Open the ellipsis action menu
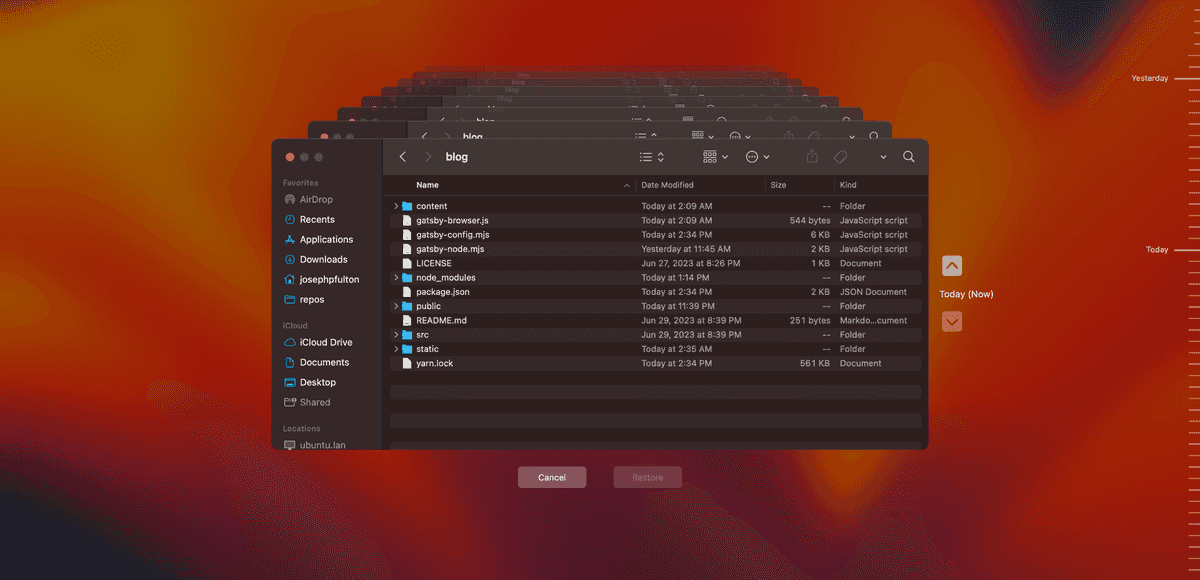This screenshot has height=580, width=1200. pos(757,157)
